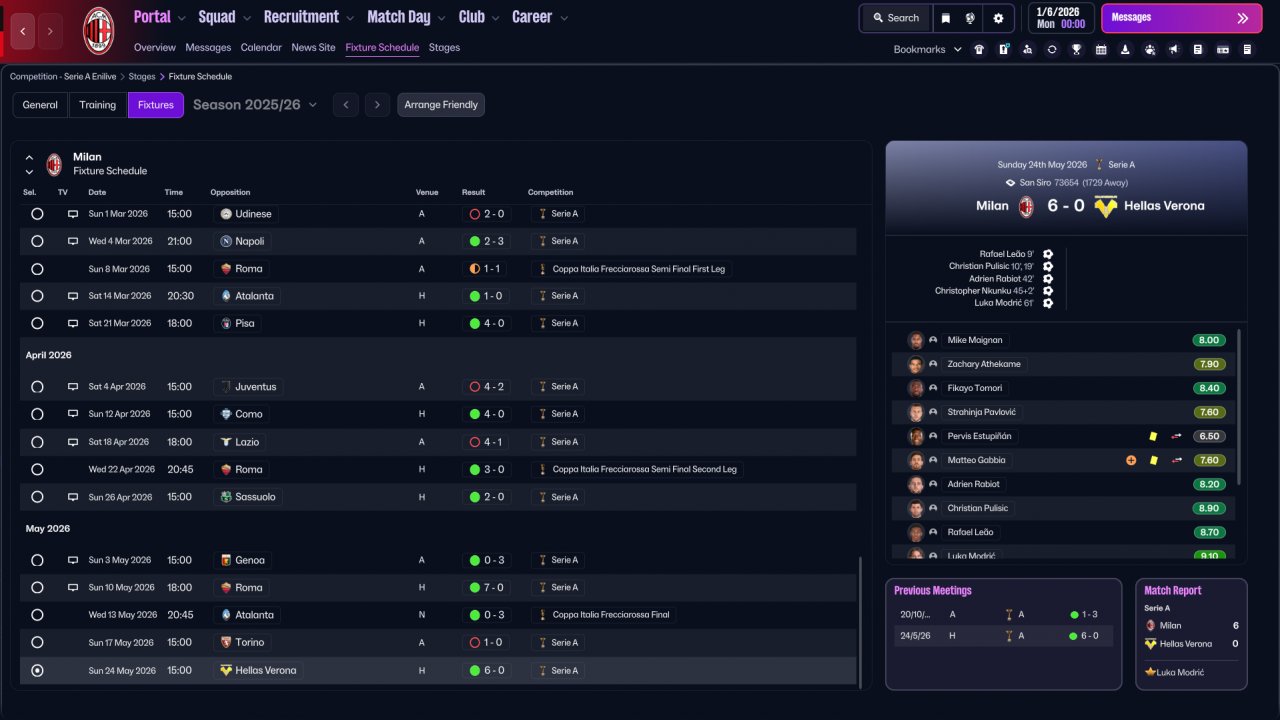Screen dimensions: 1280x720
Task: Select the Juventus fixture radio button
Action: (x=37, y=387)
